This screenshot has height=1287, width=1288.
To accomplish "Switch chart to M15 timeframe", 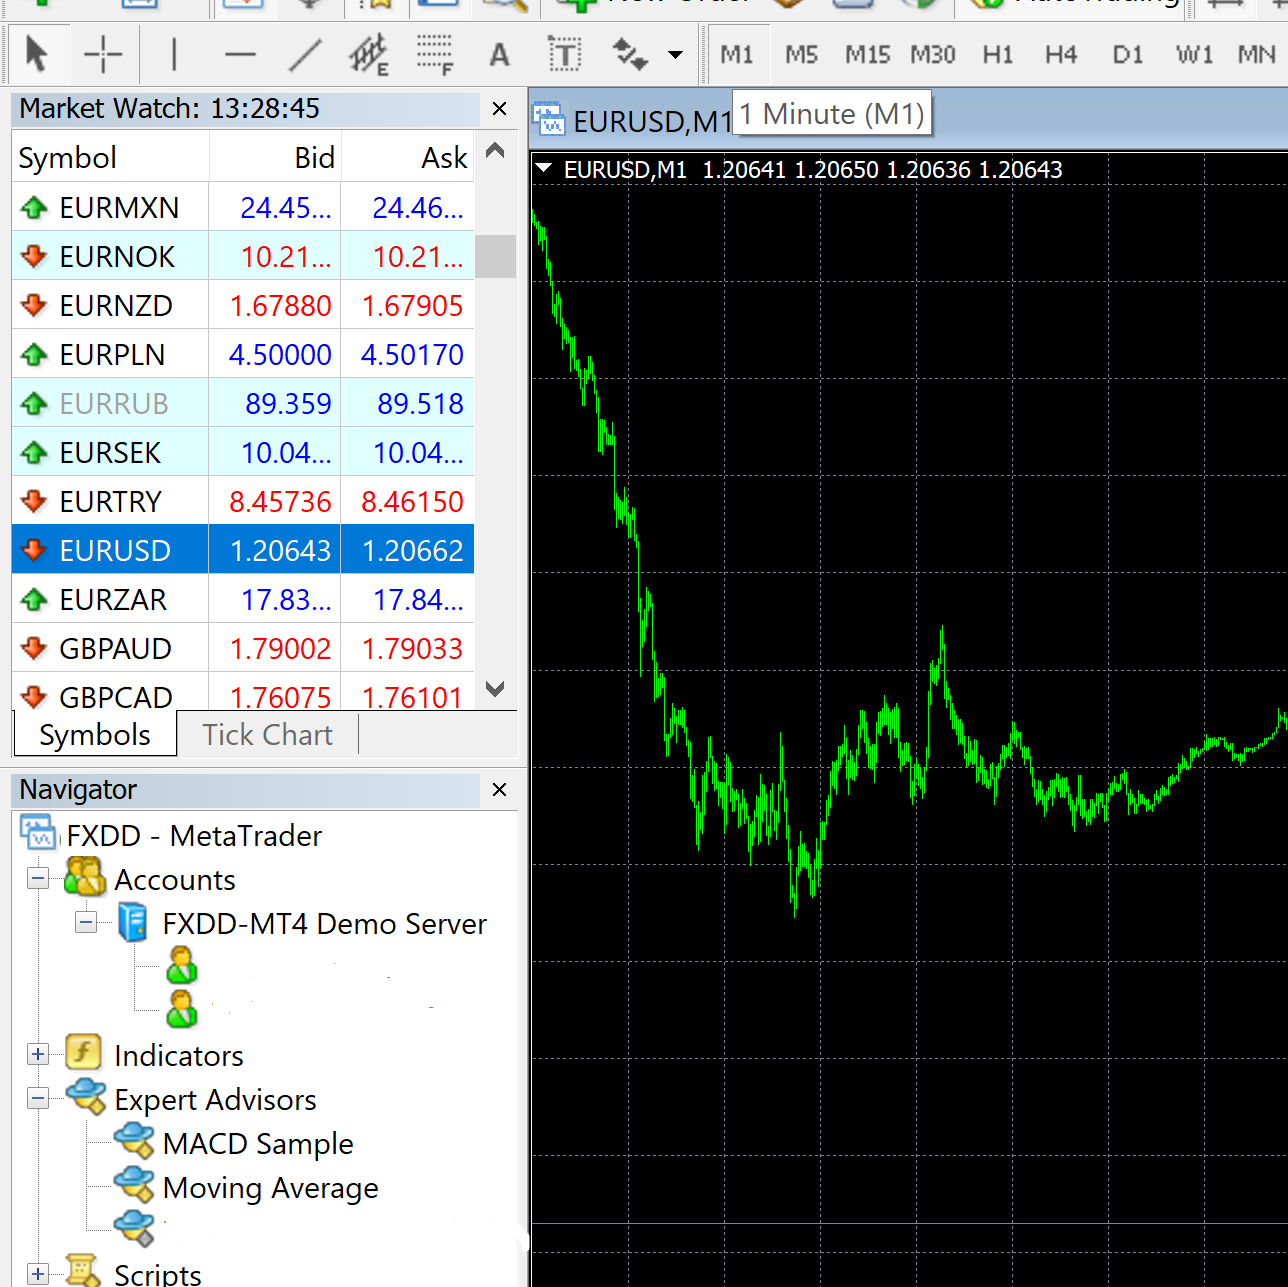I will [x=867, y=54].
